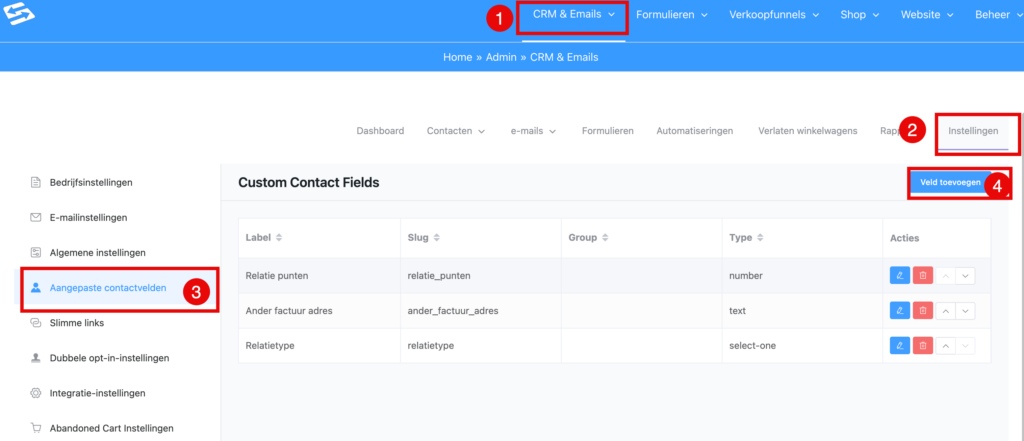Screen dimensions: 1024x441
Task: Delete the Relatietype field
Action: pos(923,345)
